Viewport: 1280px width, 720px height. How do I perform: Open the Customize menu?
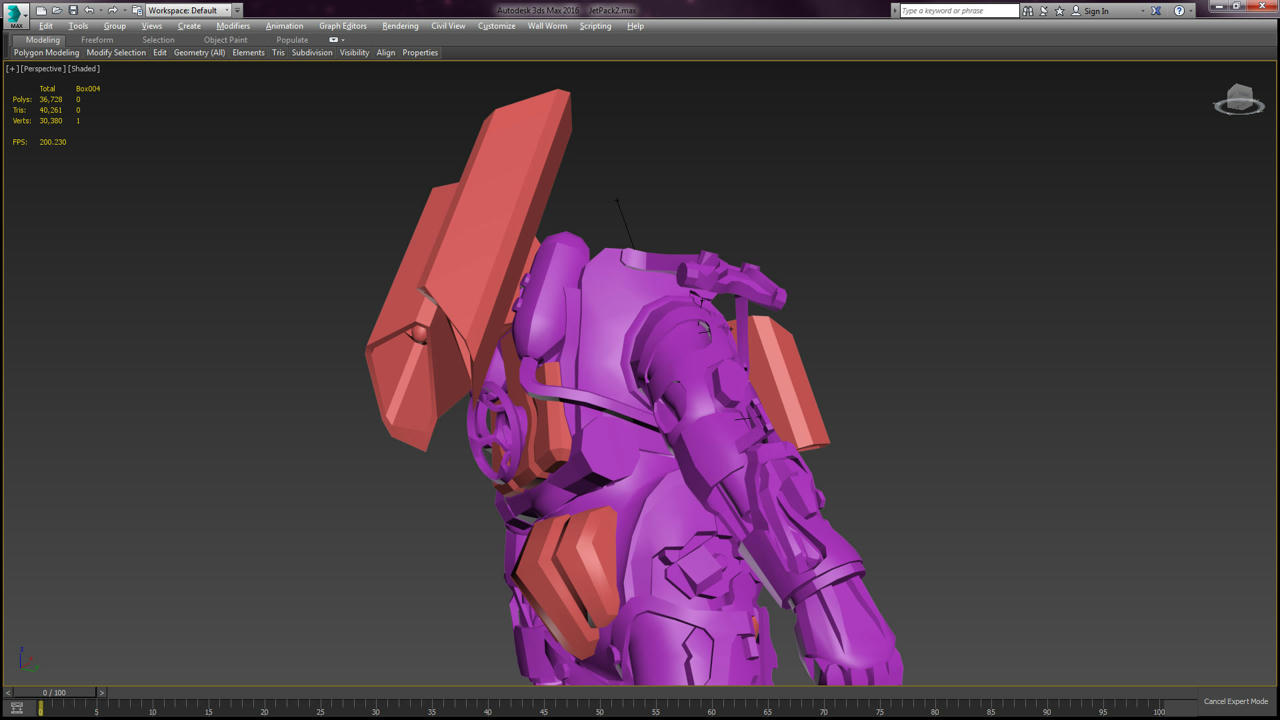click(x=496, y=26)
